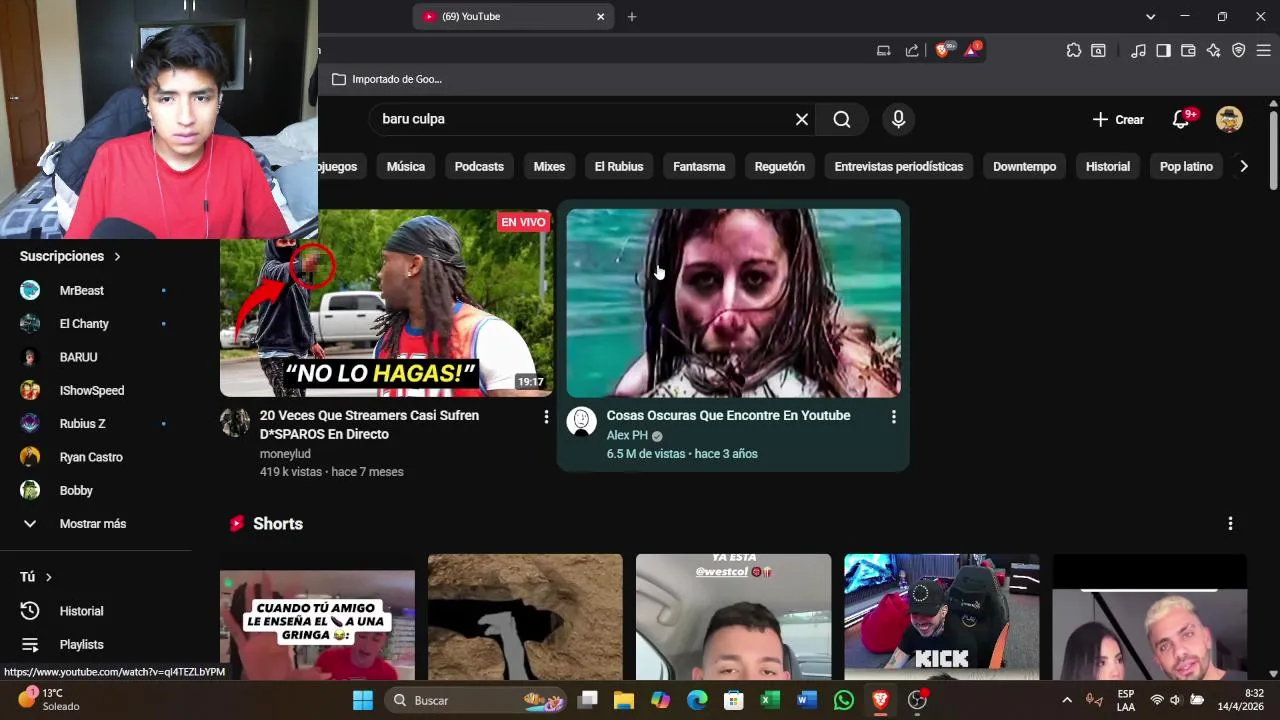Screen dimensions: 1280x720
Task: Open Leo AI sparkle icon
Action: [x=1213, y=50]
